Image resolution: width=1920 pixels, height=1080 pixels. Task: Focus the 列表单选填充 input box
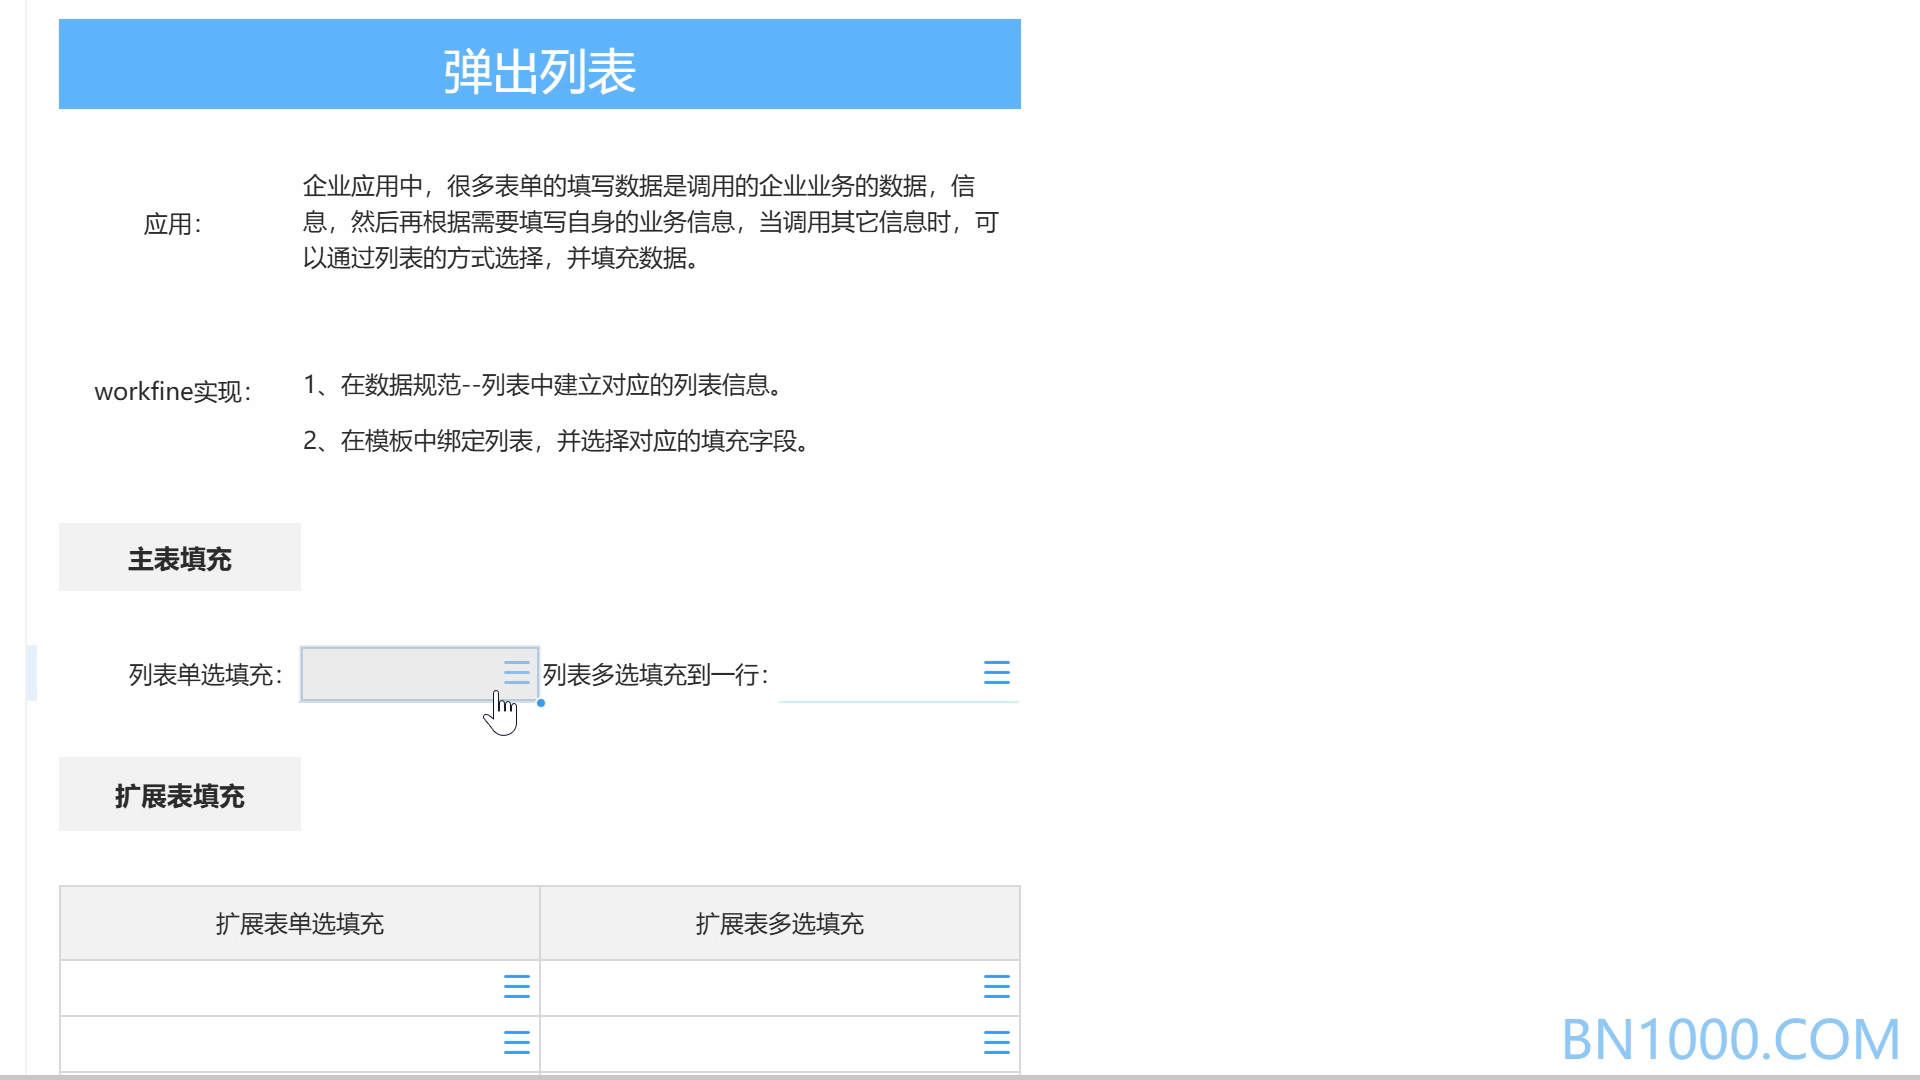420,674
